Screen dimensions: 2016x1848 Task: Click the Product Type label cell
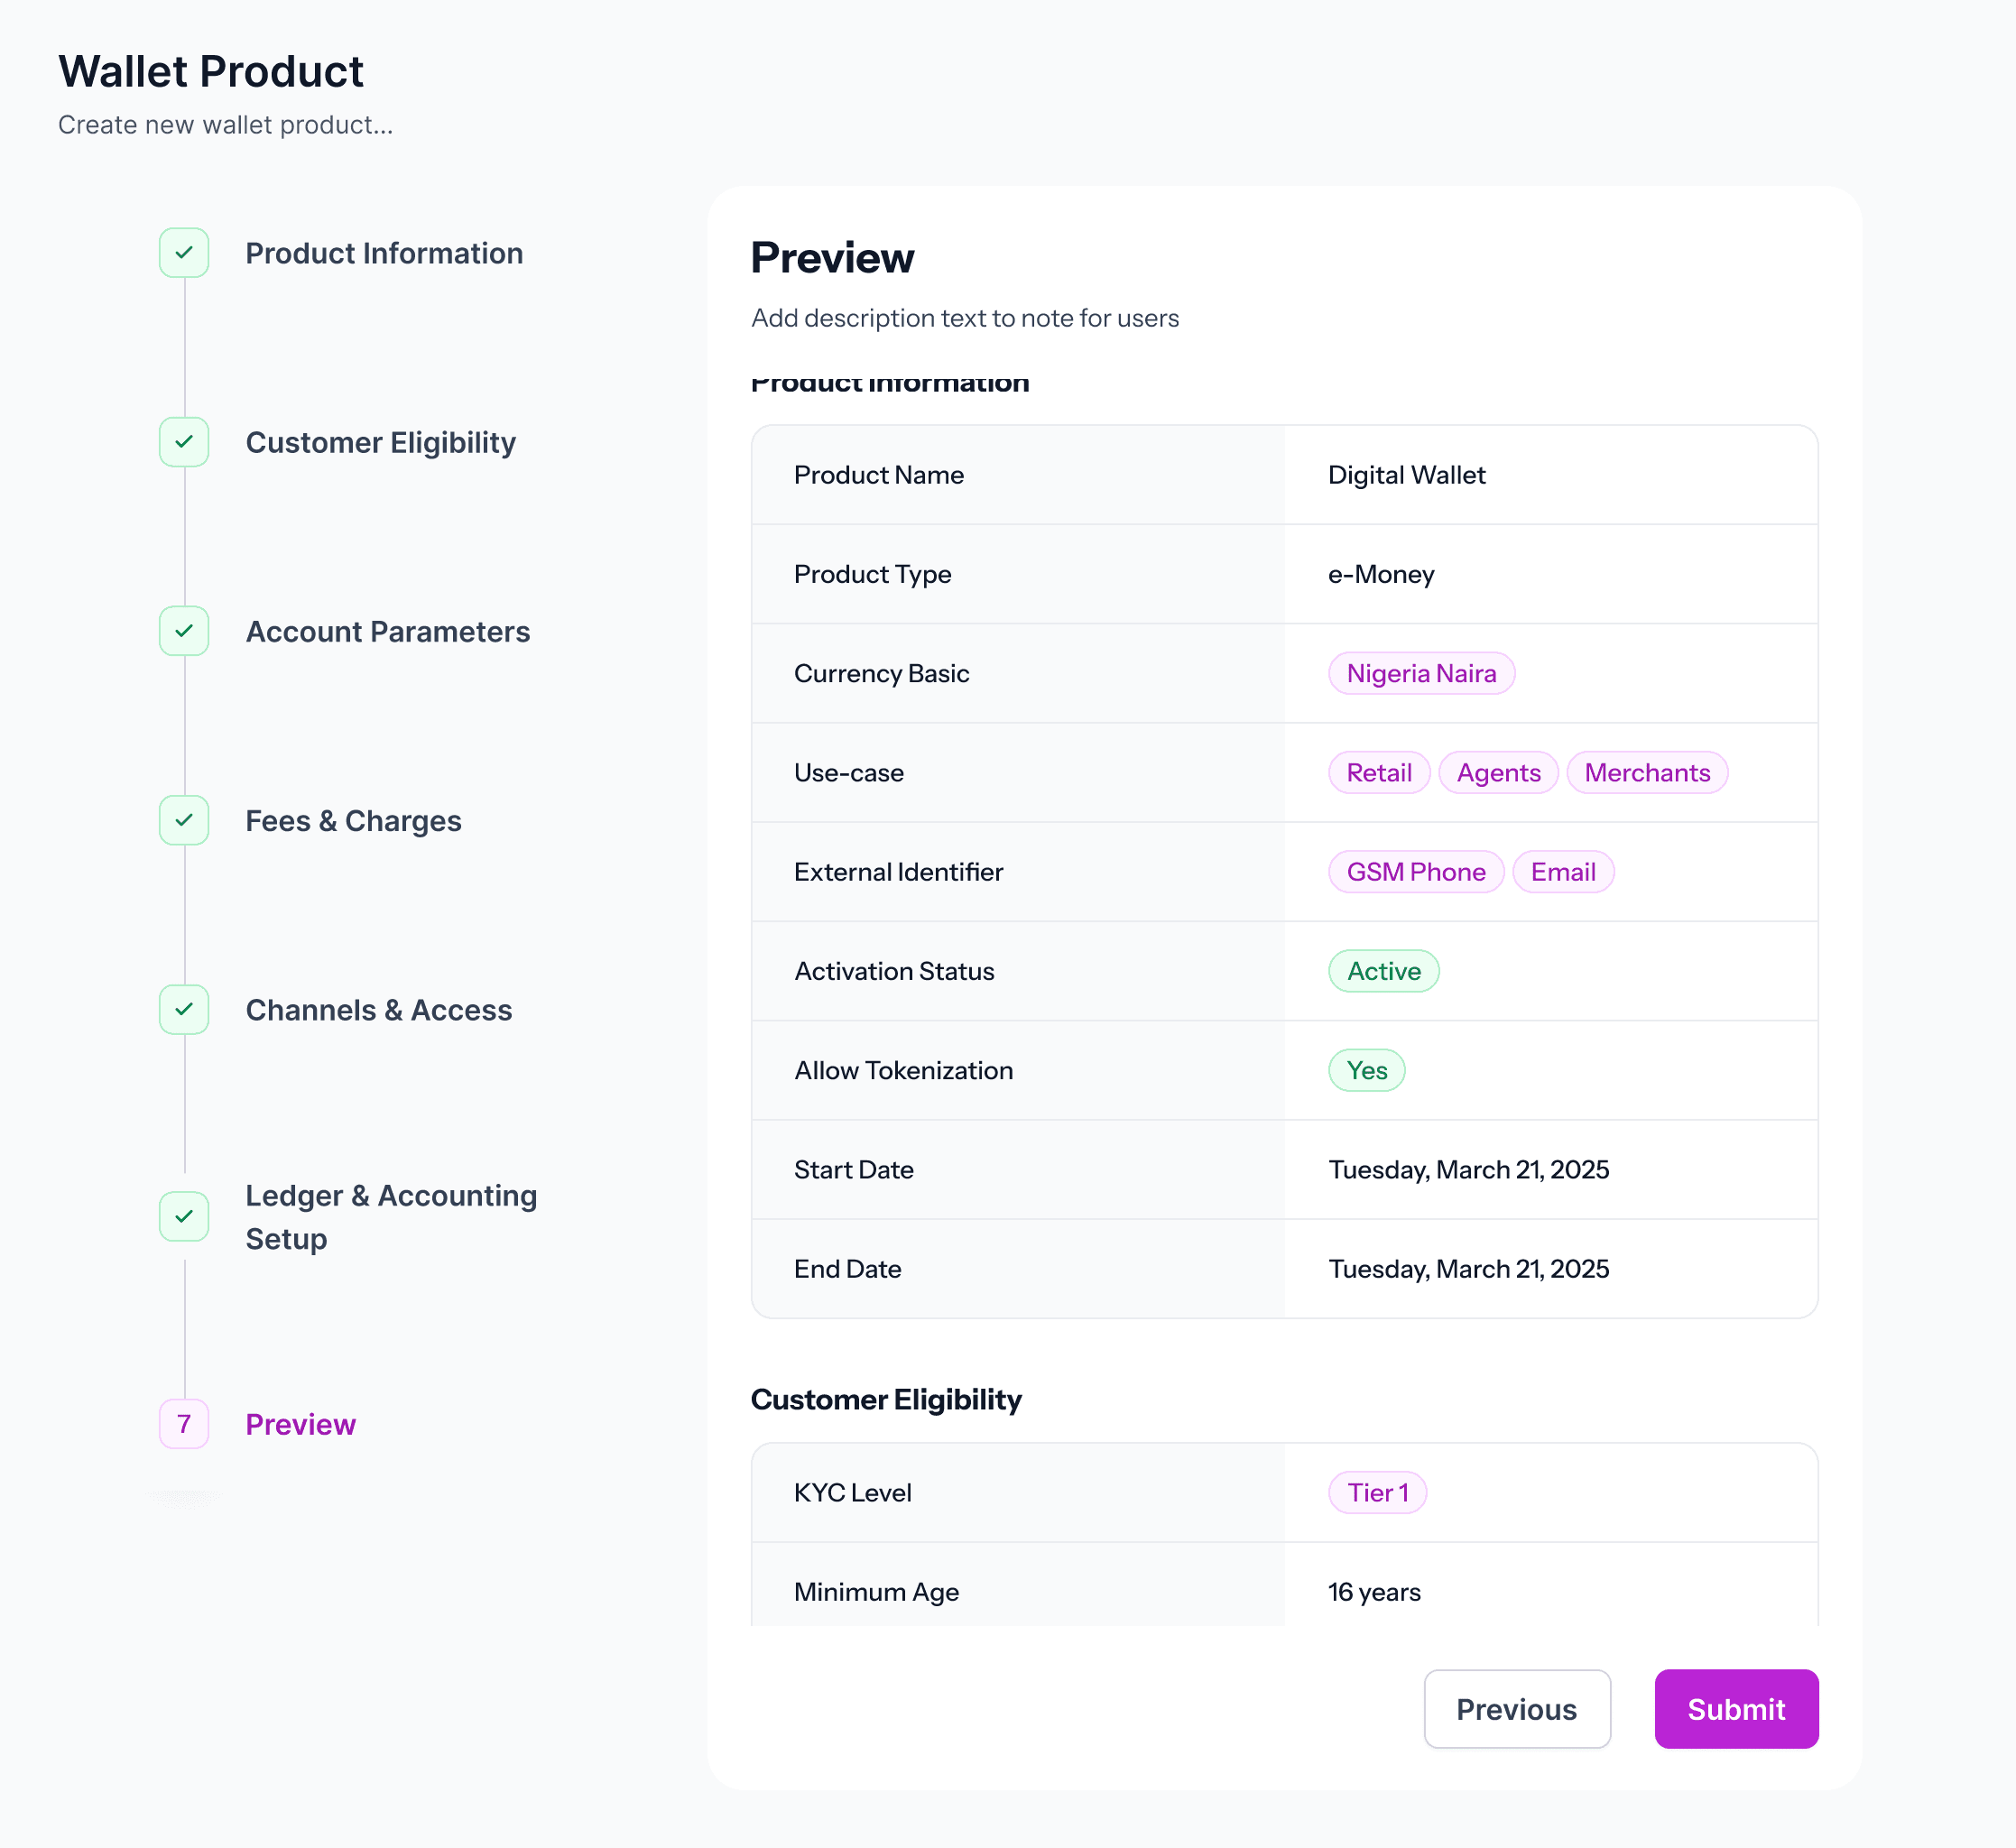click(x=1018, y=573)
